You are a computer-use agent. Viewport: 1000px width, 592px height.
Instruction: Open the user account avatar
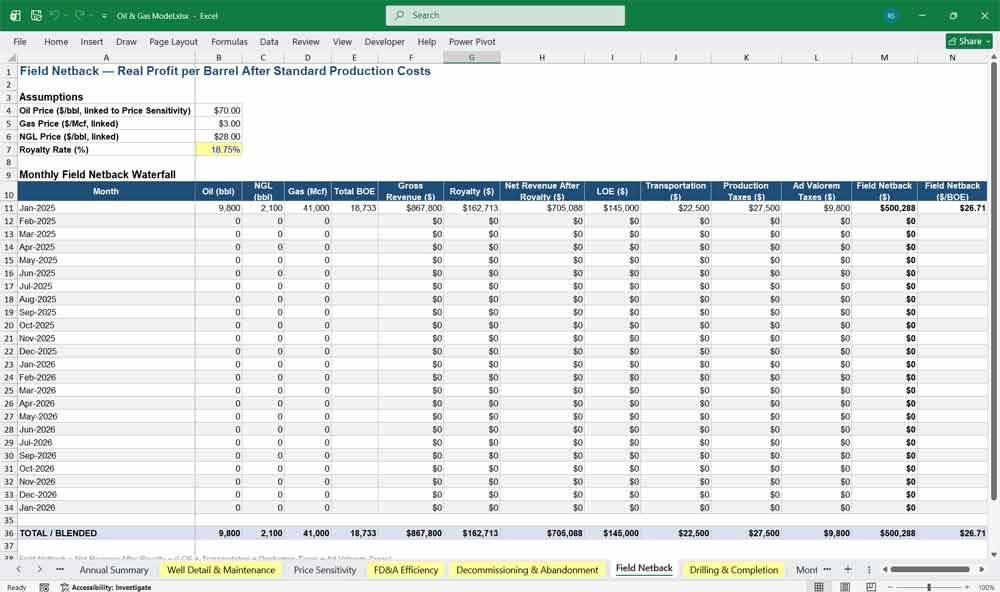coord(891,15)
